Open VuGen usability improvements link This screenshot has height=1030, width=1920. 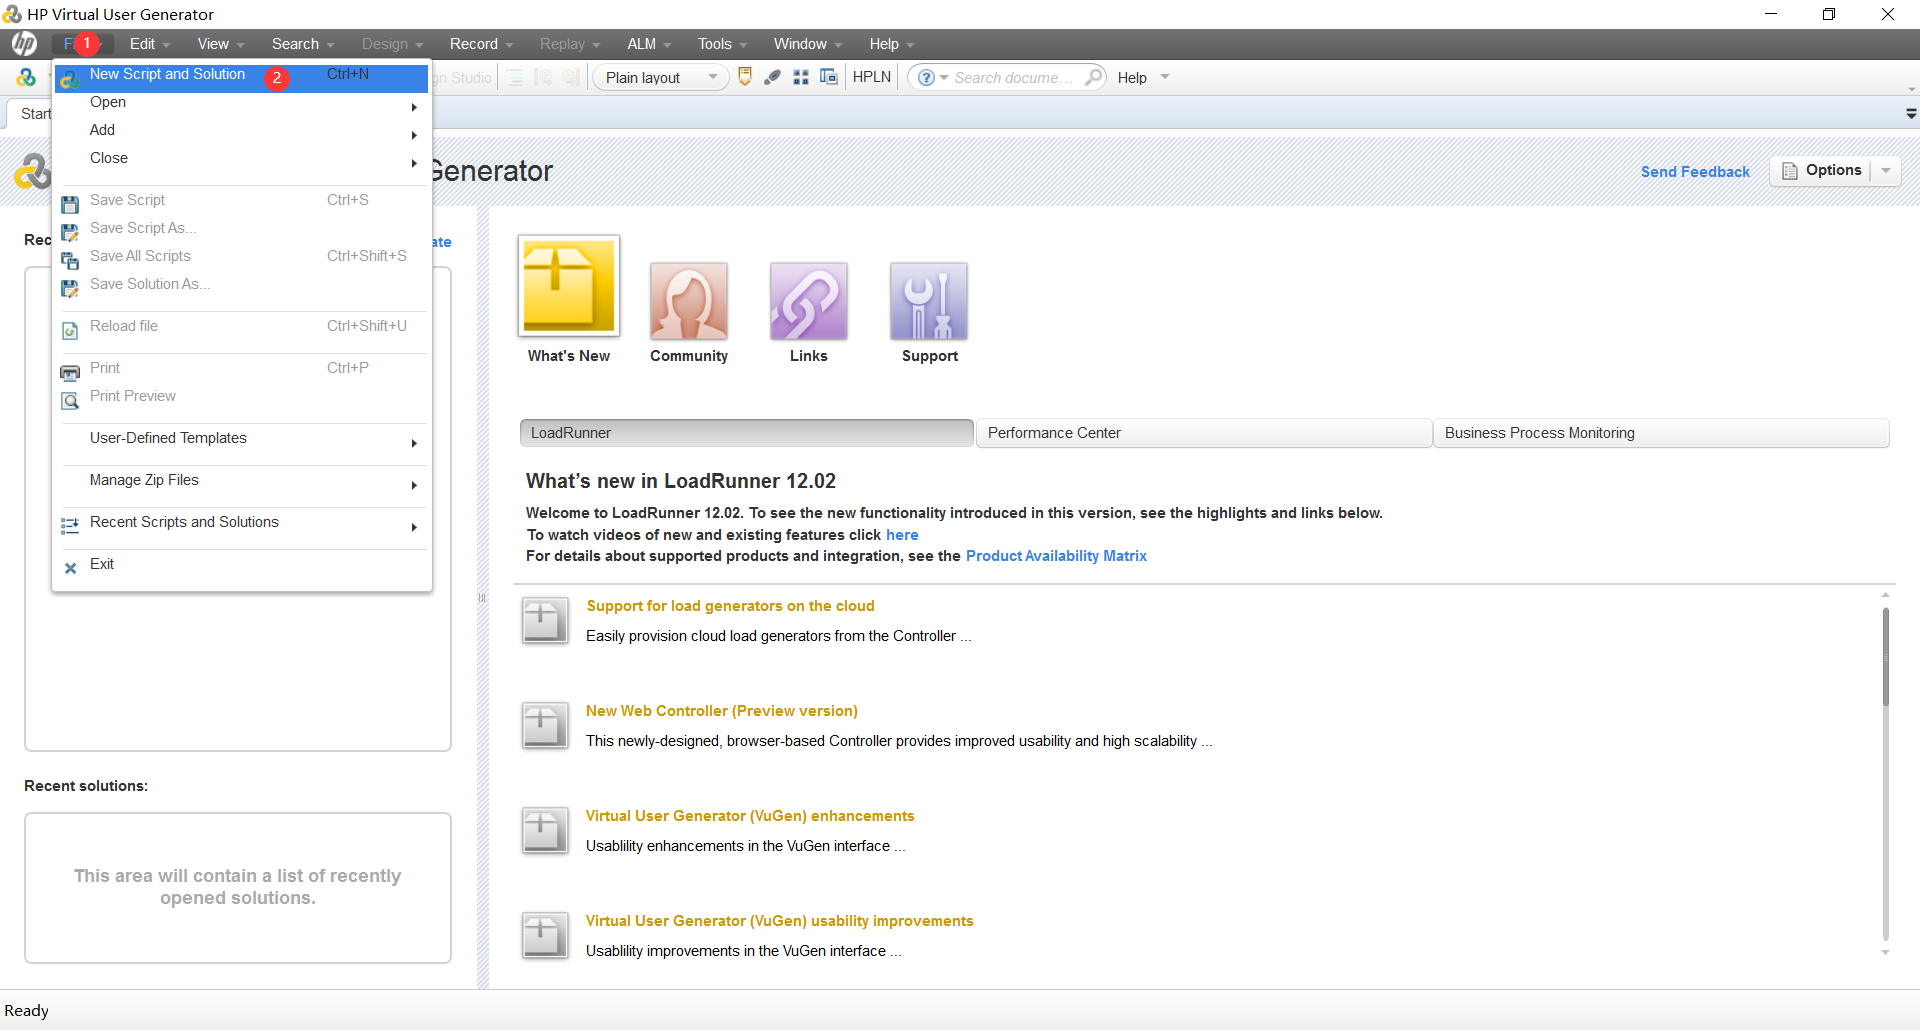click(x=779, y=921)
